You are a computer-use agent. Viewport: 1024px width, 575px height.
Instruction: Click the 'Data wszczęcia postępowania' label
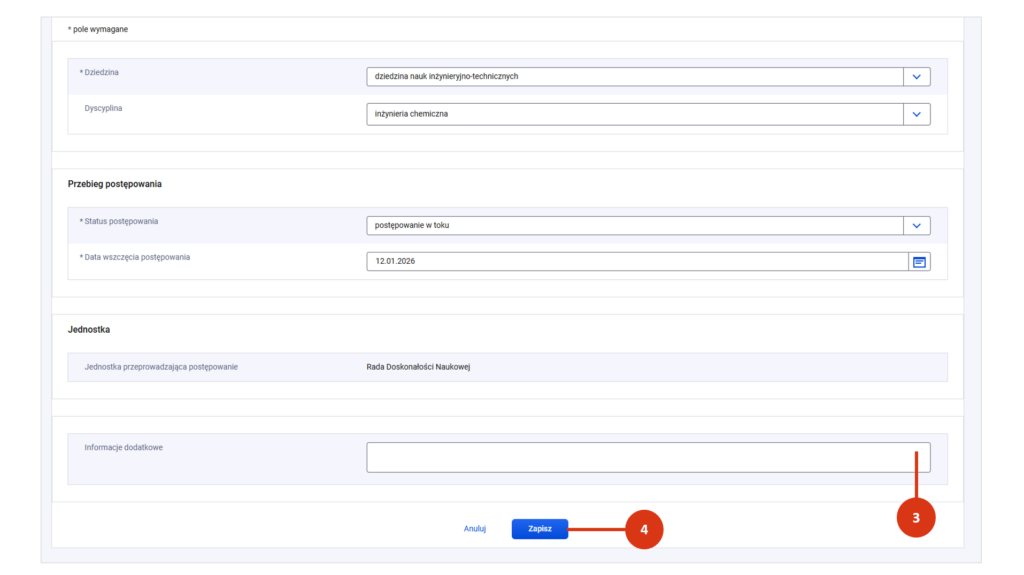137,257
